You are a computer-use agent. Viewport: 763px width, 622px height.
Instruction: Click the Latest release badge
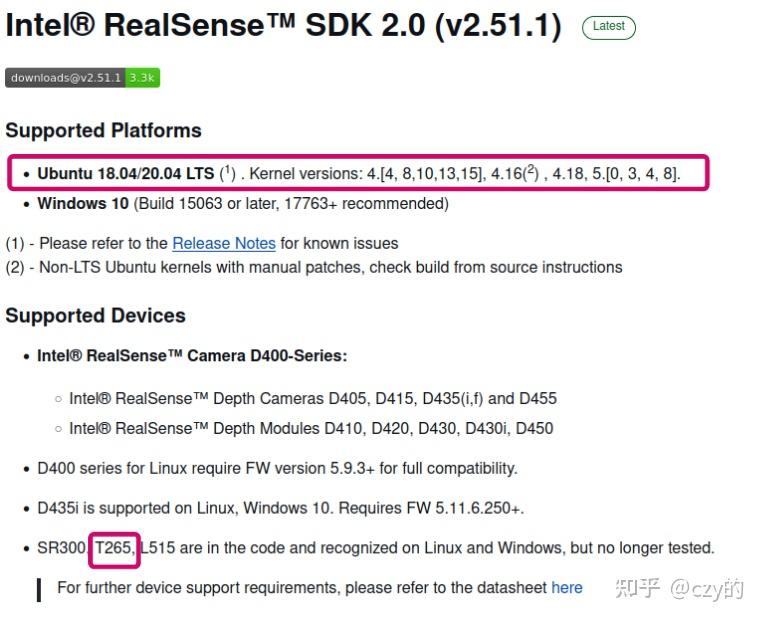[608, 27]
